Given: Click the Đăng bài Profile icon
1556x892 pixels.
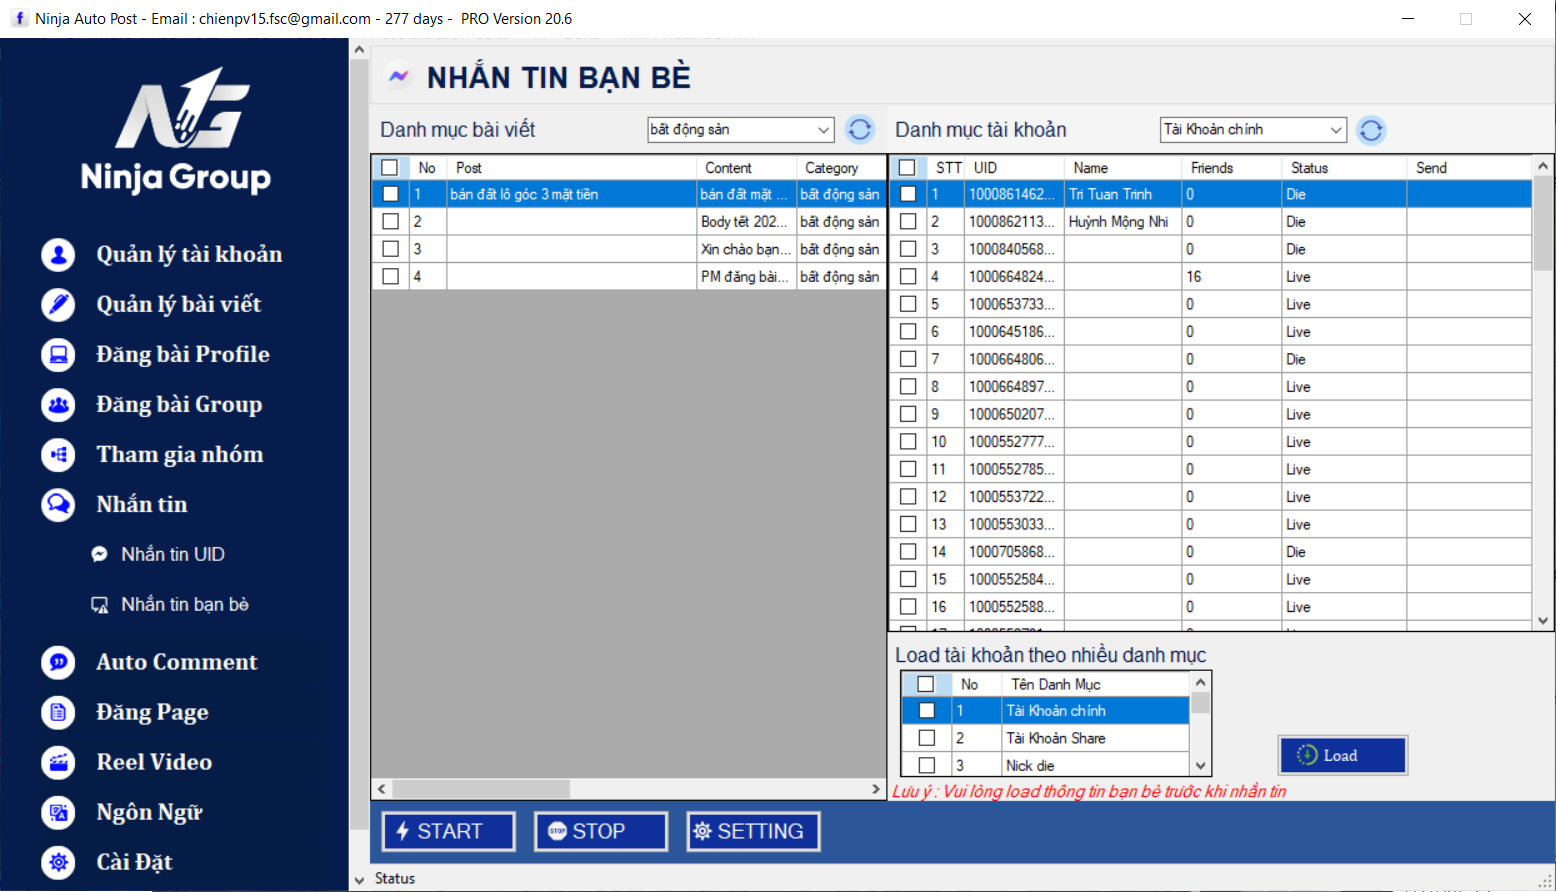Looking at the screenshot, I should coord(58,355).
